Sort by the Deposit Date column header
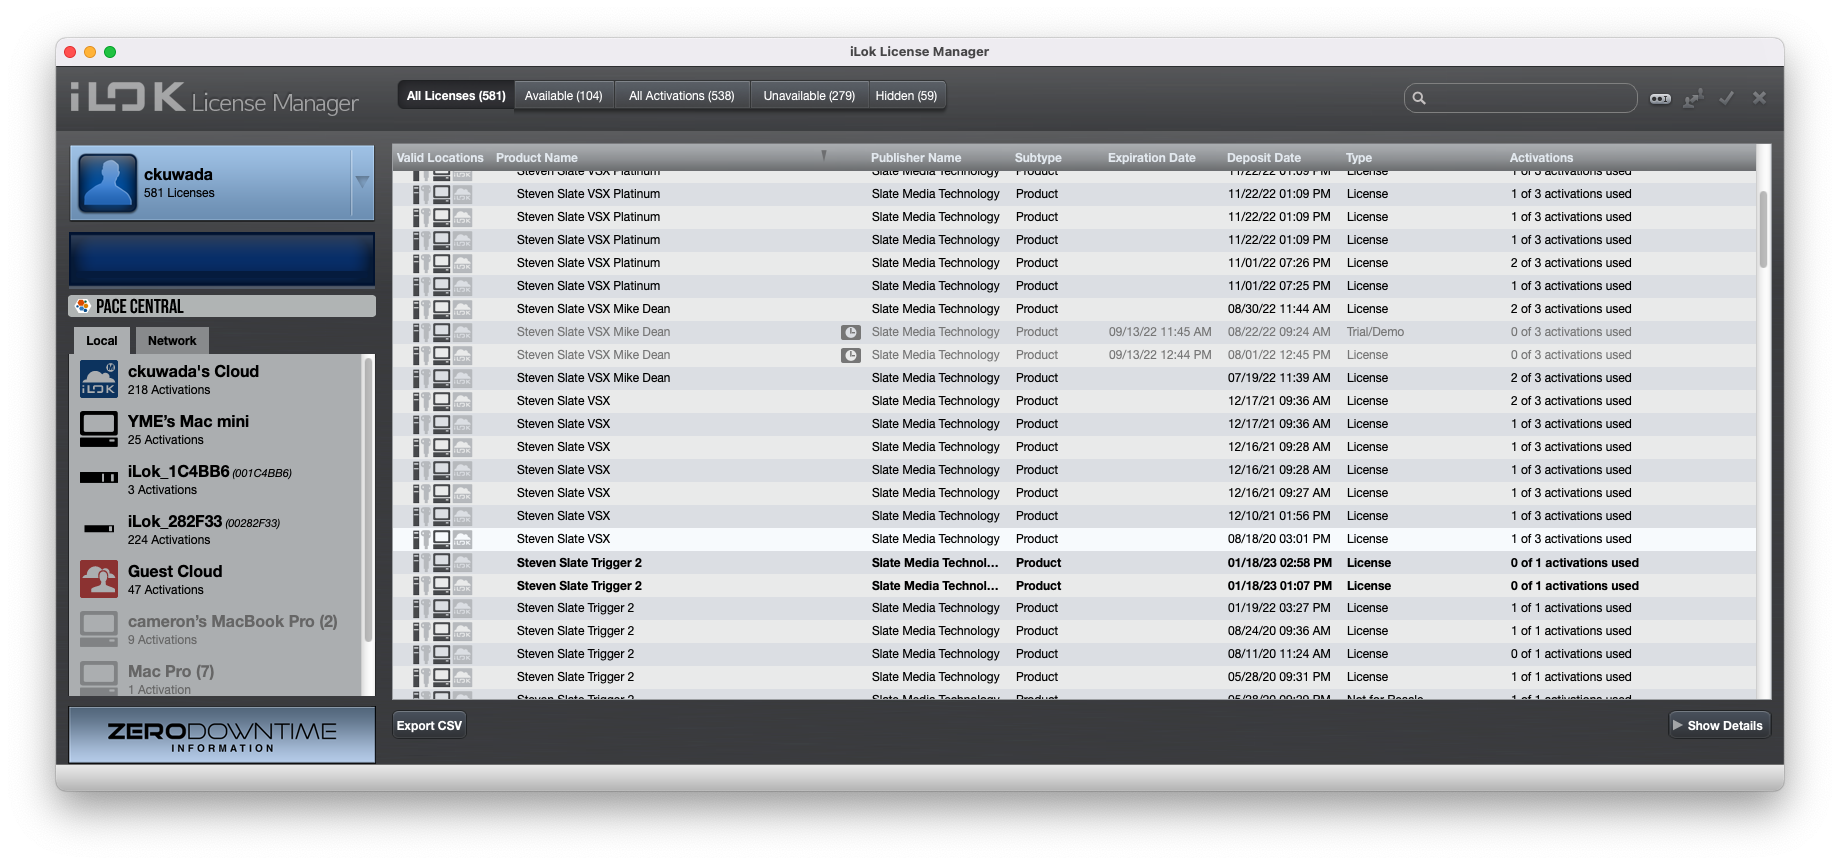This screenshot has width=1840, height=865. (1264, 158)
